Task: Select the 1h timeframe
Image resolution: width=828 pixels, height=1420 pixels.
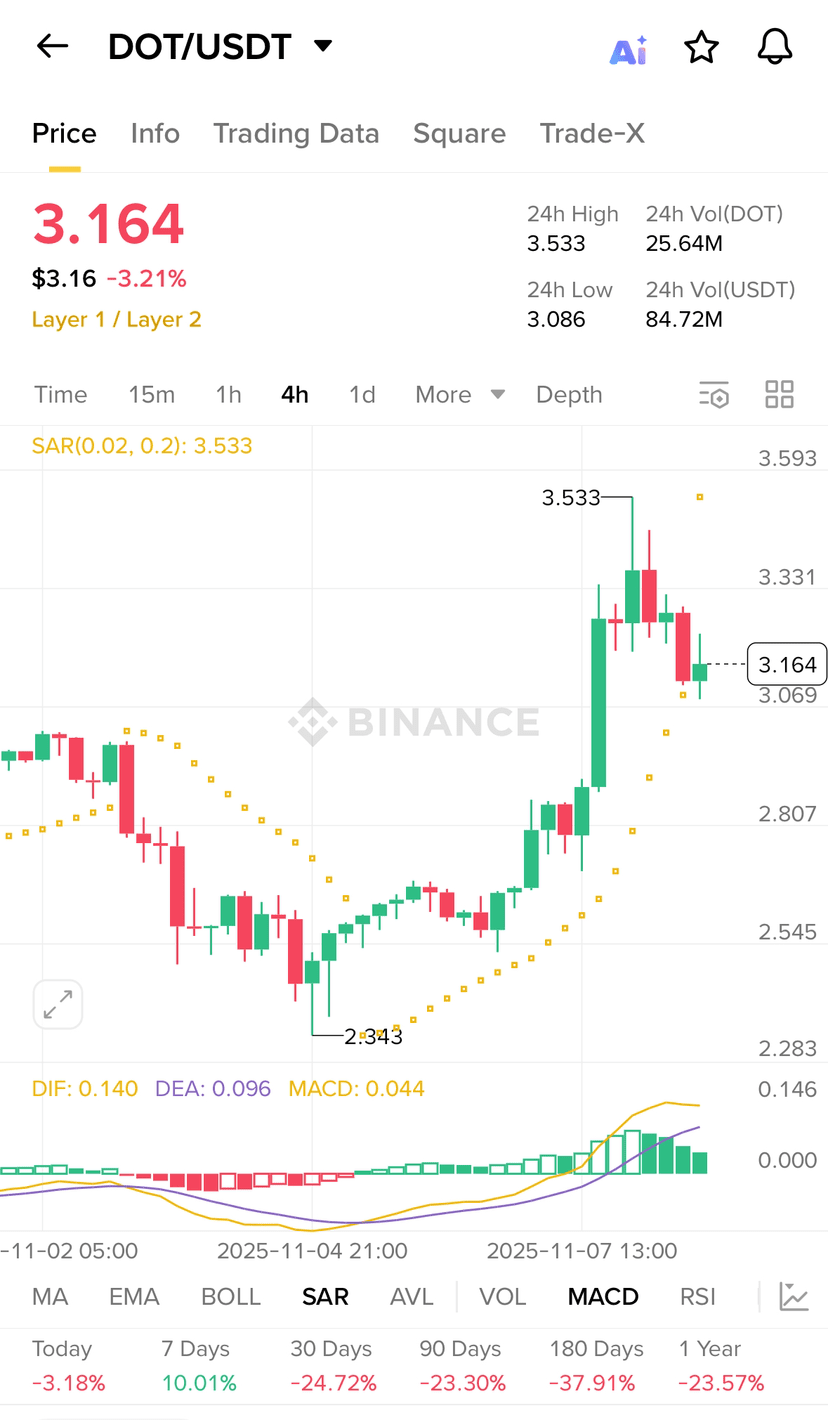Action: [229, 395]
